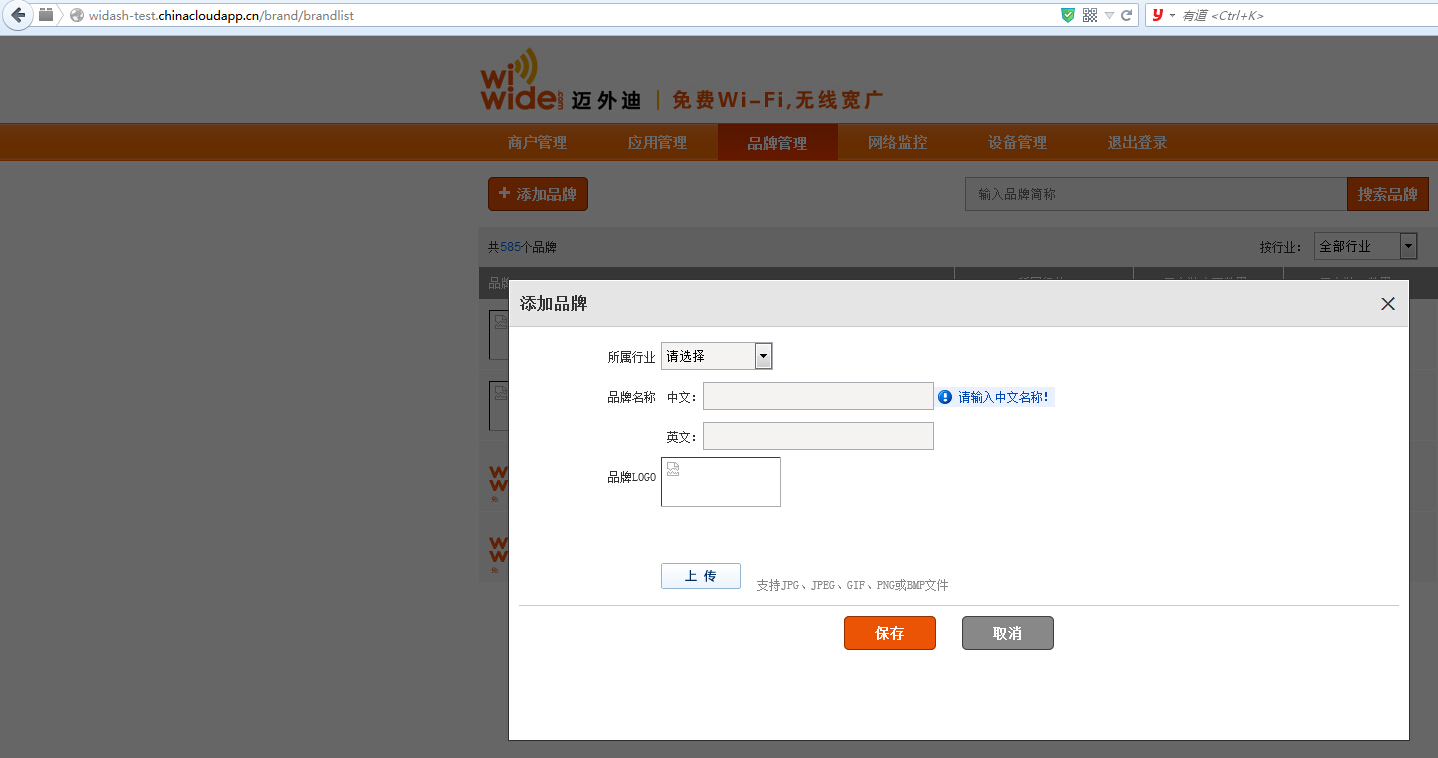Viewport: 1438px width, 758px height.
Task: Expand the address bar history dropdown arrow
Action: pos(1109,16)
